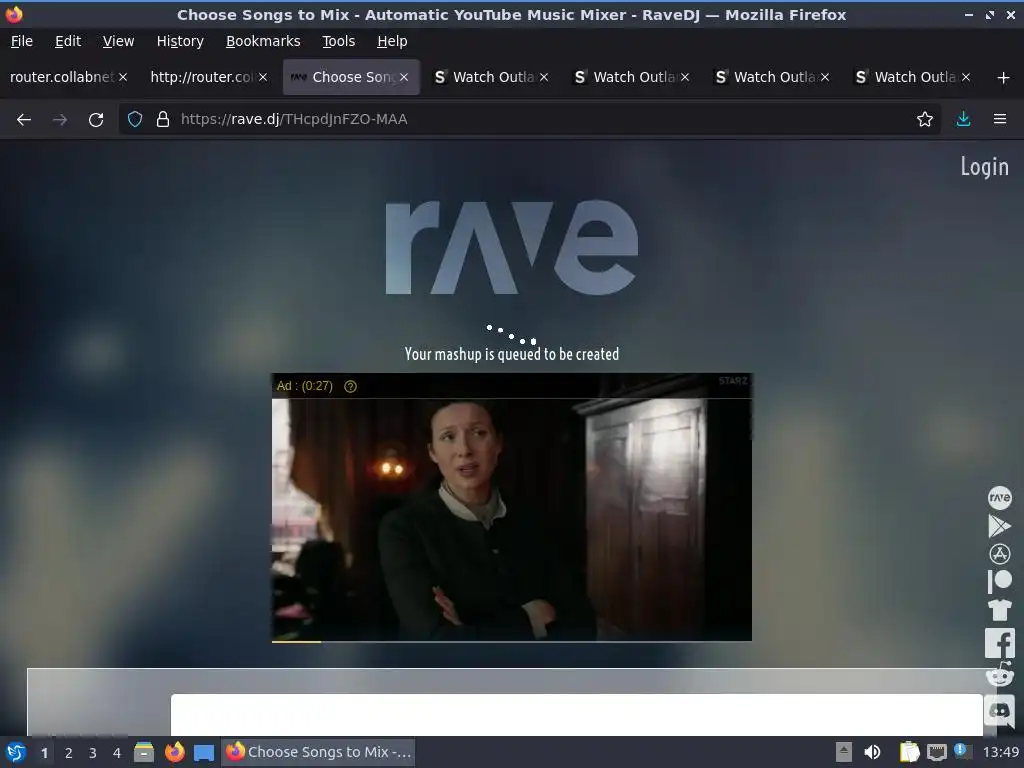1024x768 pixels.
Task: View site security via padlock icon
Action: tap(163, 119)
